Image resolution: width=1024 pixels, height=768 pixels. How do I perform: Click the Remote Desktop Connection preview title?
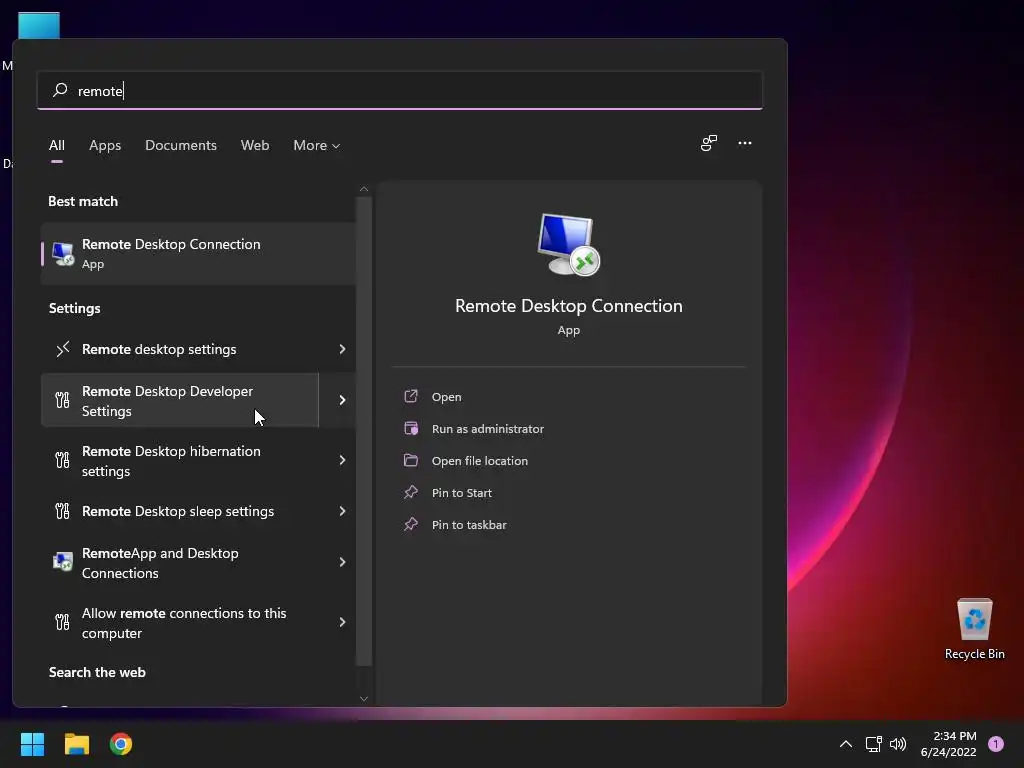[x=569, y=306]
